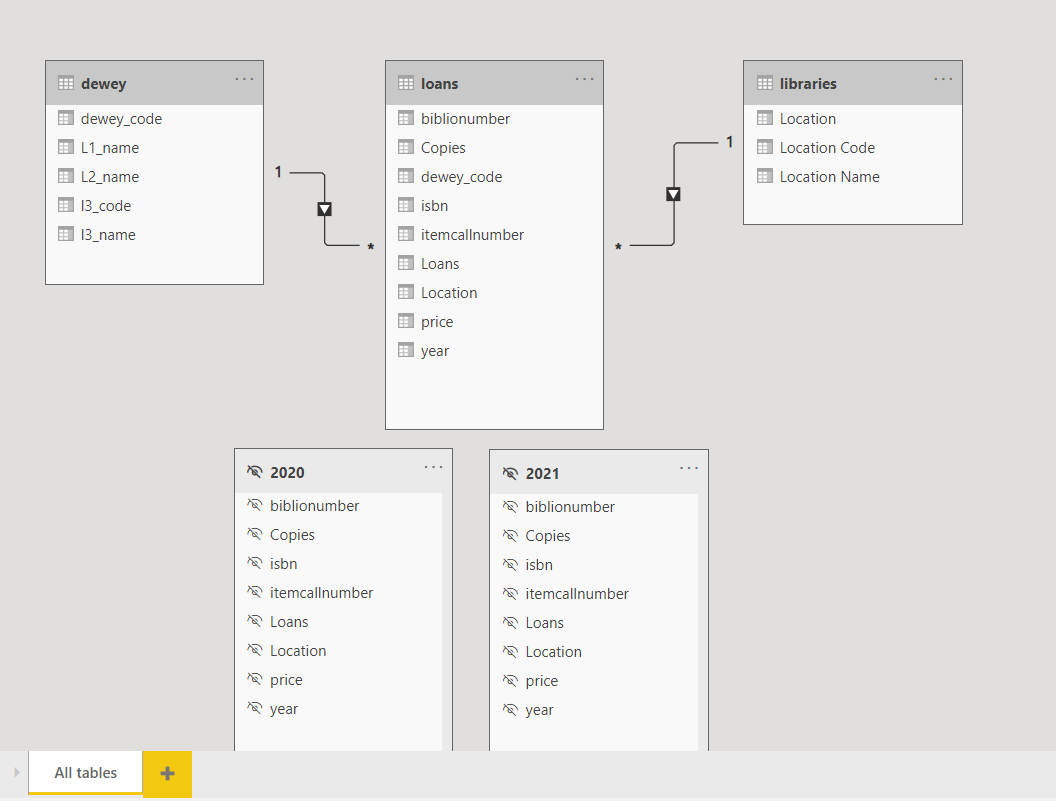Switch to the All tables tab

point(86,773)
